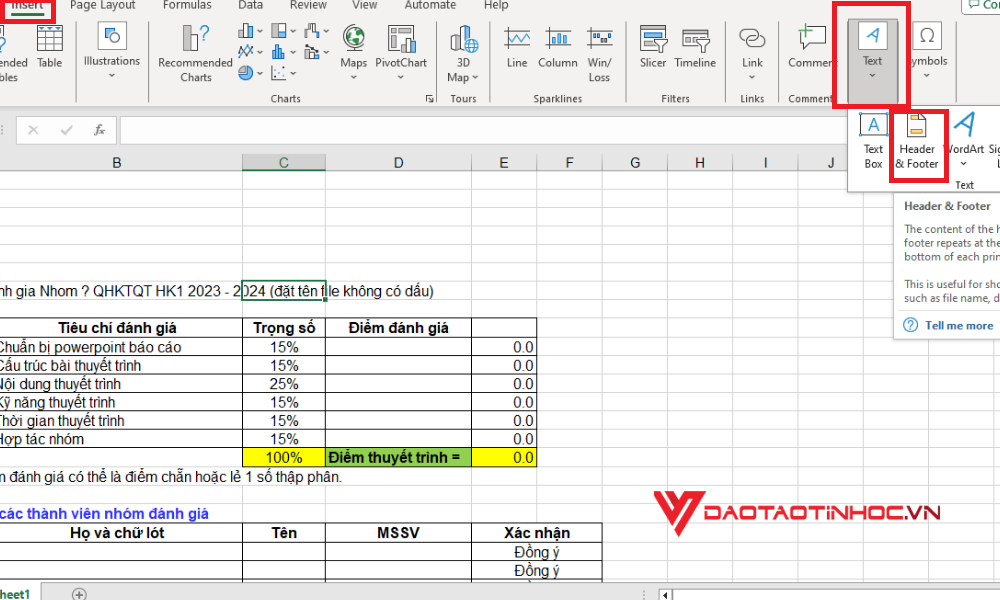Insert a Win/Loss sparkline
This screenshot has width=1000, height=600.
click(x=599, y=54)
